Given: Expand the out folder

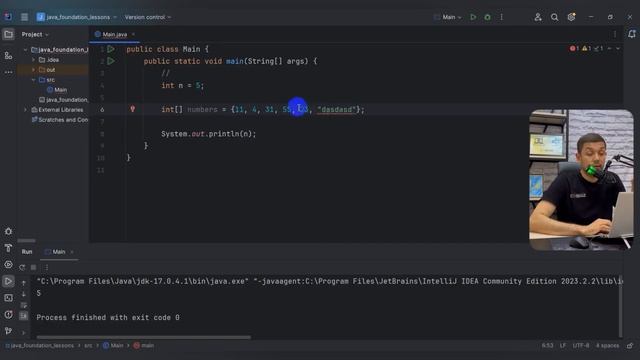Looking at the screenshot, I should [33, 70].
